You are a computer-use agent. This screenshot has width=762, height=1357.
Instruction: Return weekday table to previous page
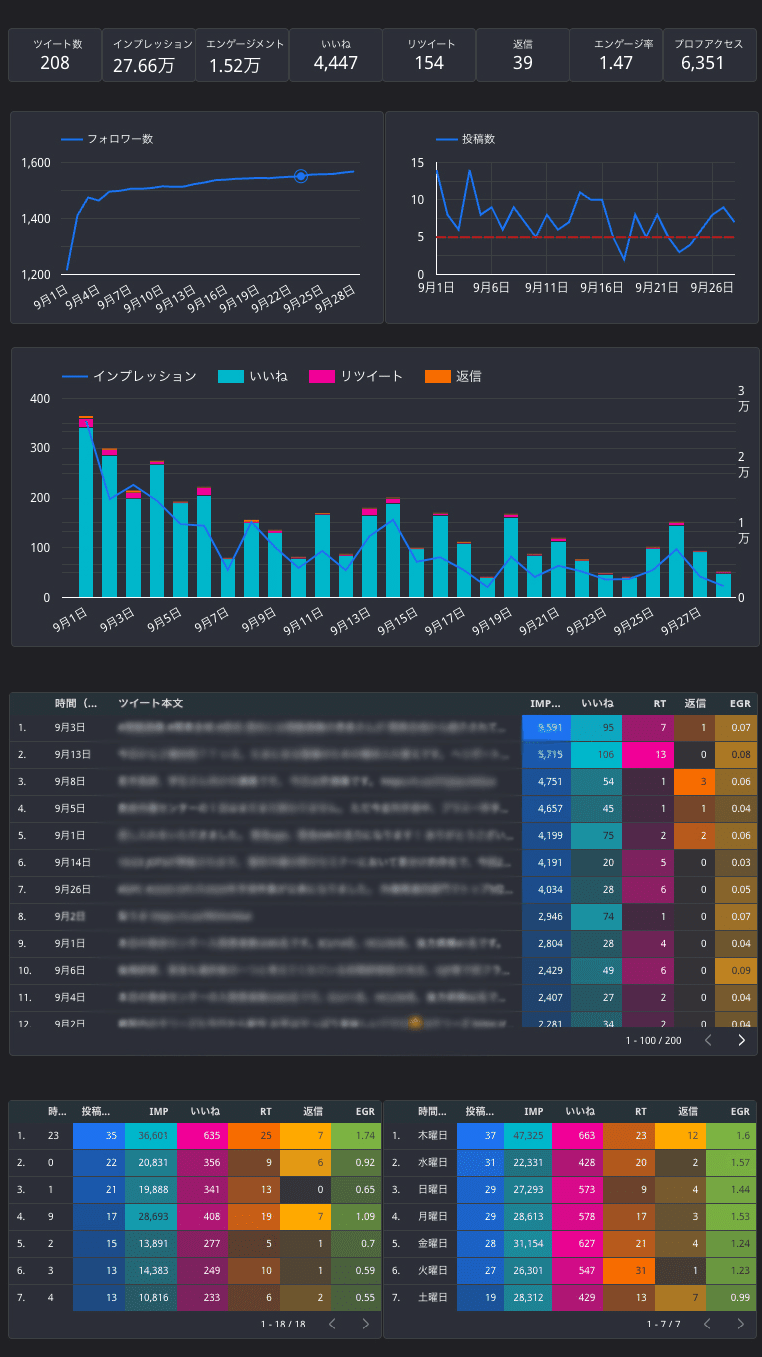[707, 1323]
